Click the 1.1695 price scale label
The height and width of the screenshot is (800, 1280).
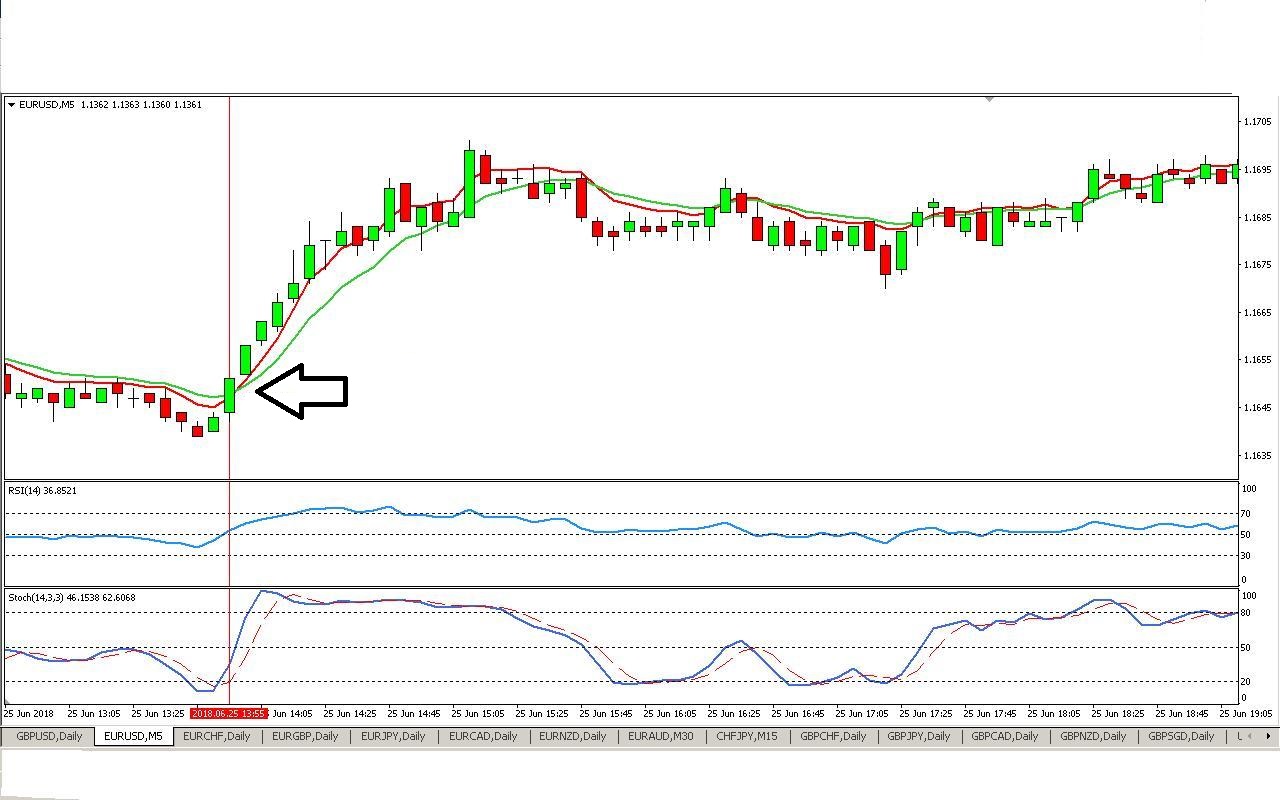[1256, 170]
